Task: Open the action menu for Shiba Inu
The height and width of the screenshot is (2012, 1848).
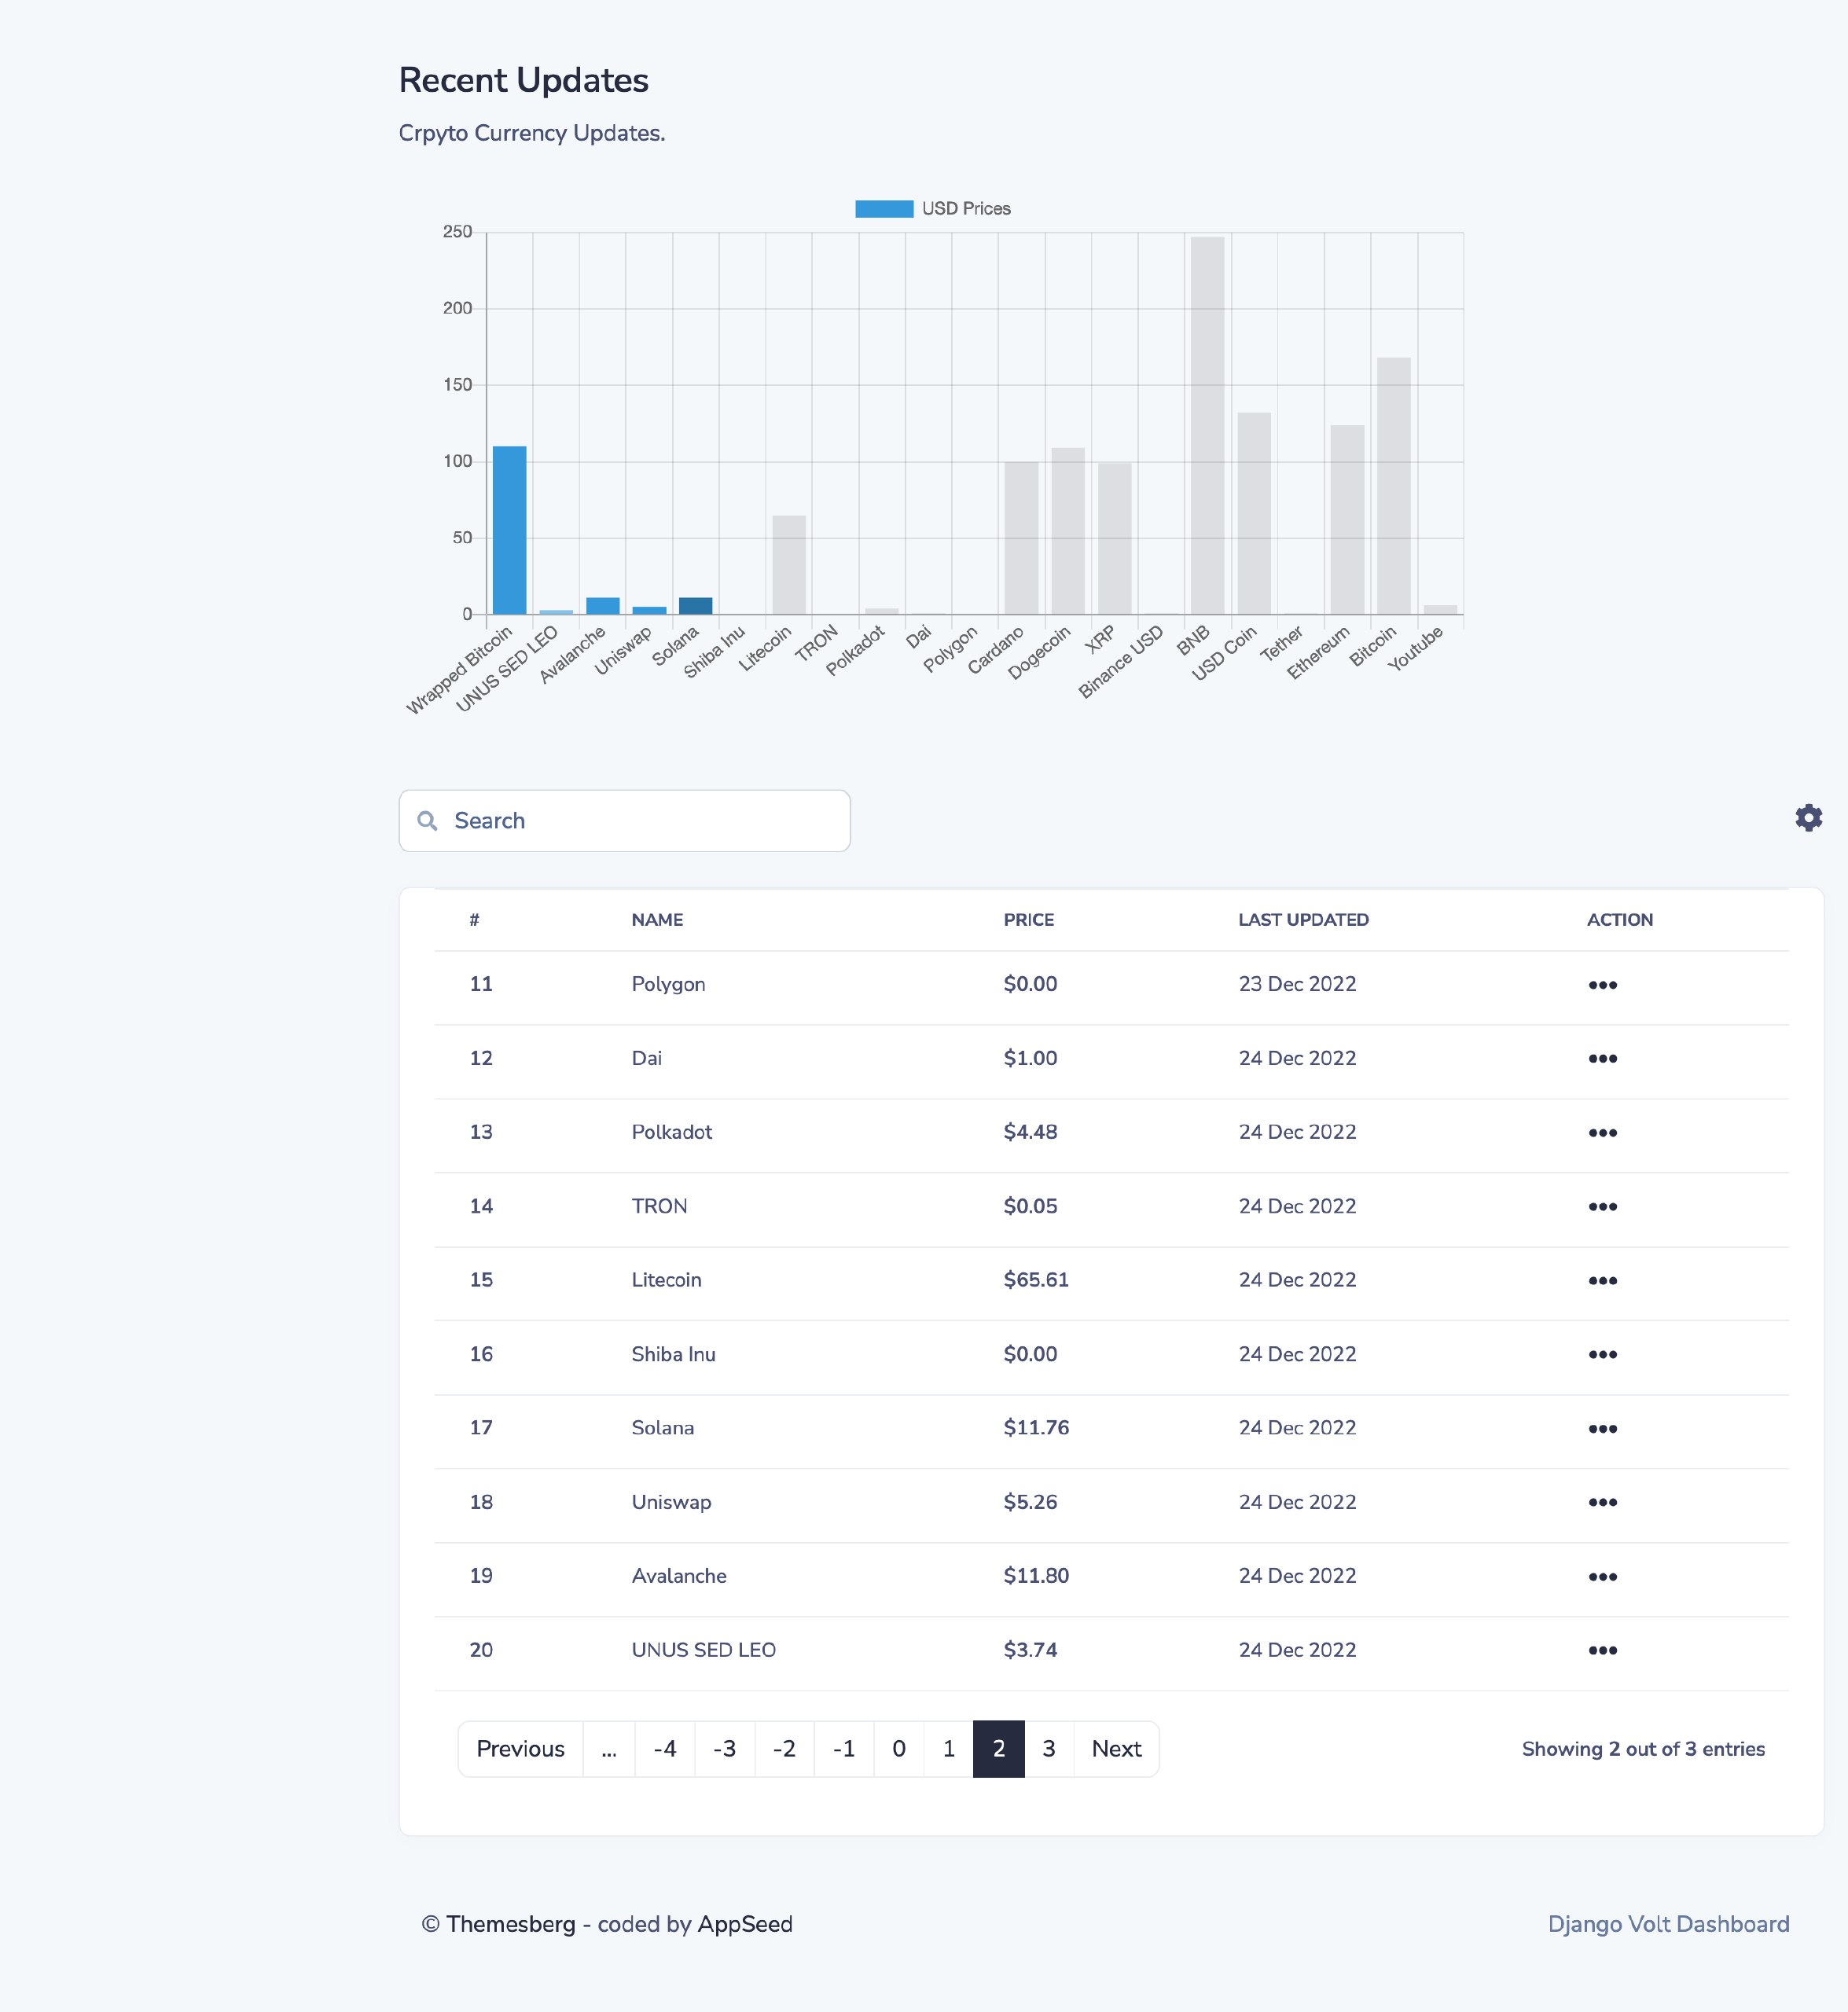Action: 1603,1355
